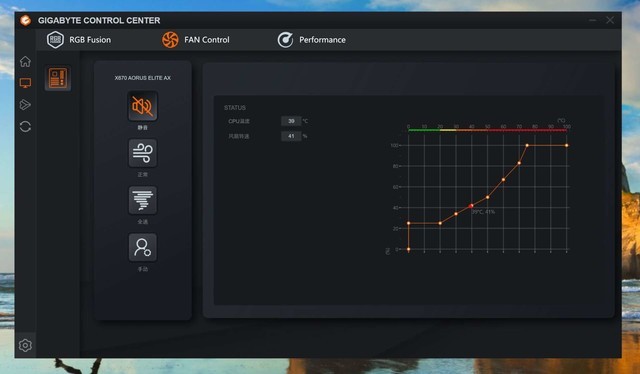
Task: Select the fan curve point at 100% top-right
Action: click(567, 145)
